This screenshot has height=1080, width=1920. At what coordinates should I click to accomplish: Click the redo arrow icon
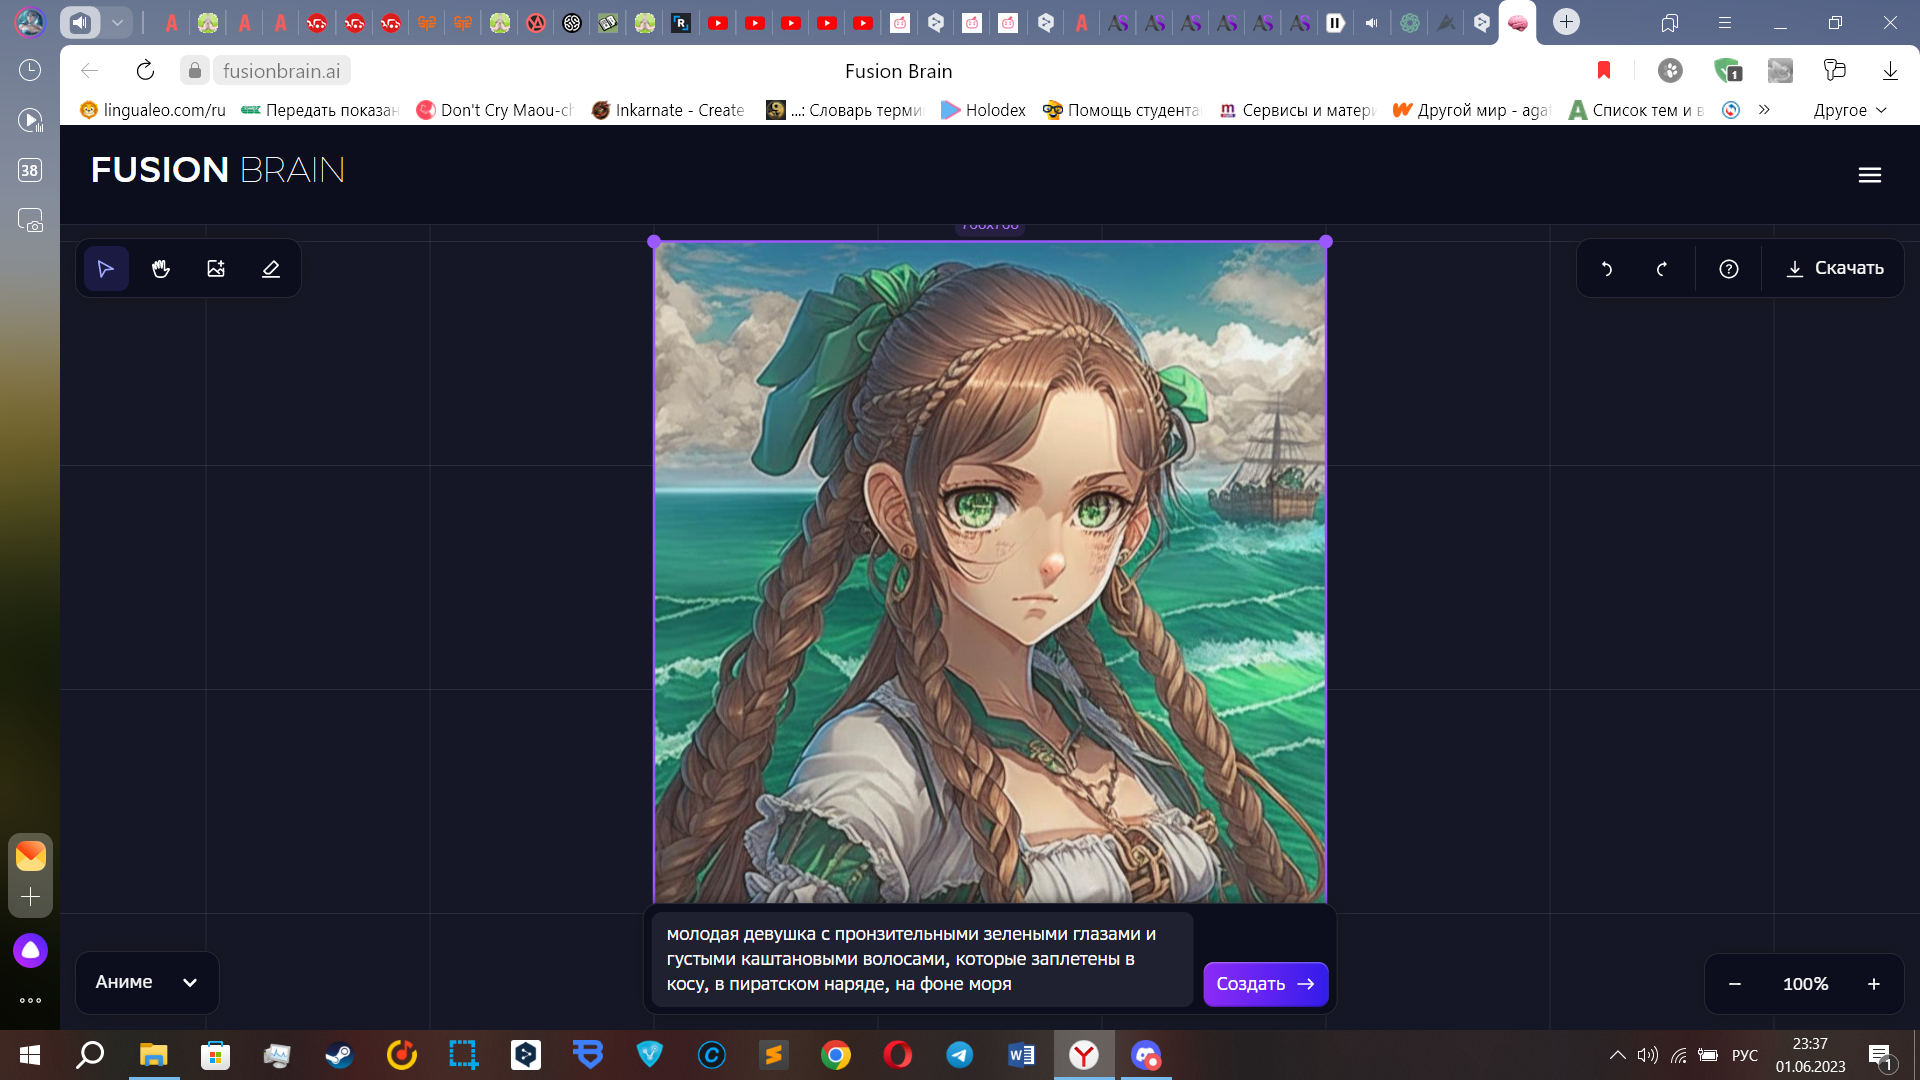click(1662, 269)
